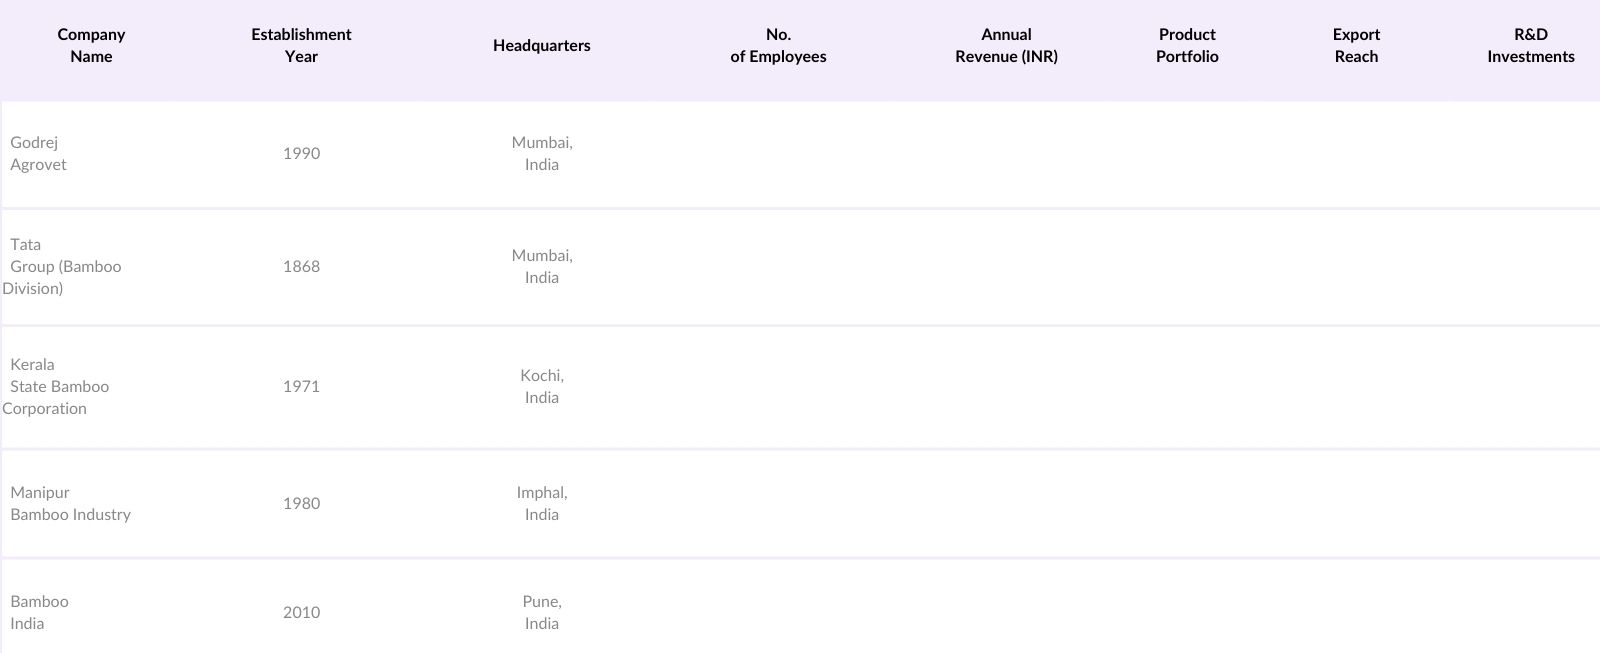Click the Pune, India headquarters cell
The image size is (1600, 653).
pyautogui.click(x=541, y=613)
